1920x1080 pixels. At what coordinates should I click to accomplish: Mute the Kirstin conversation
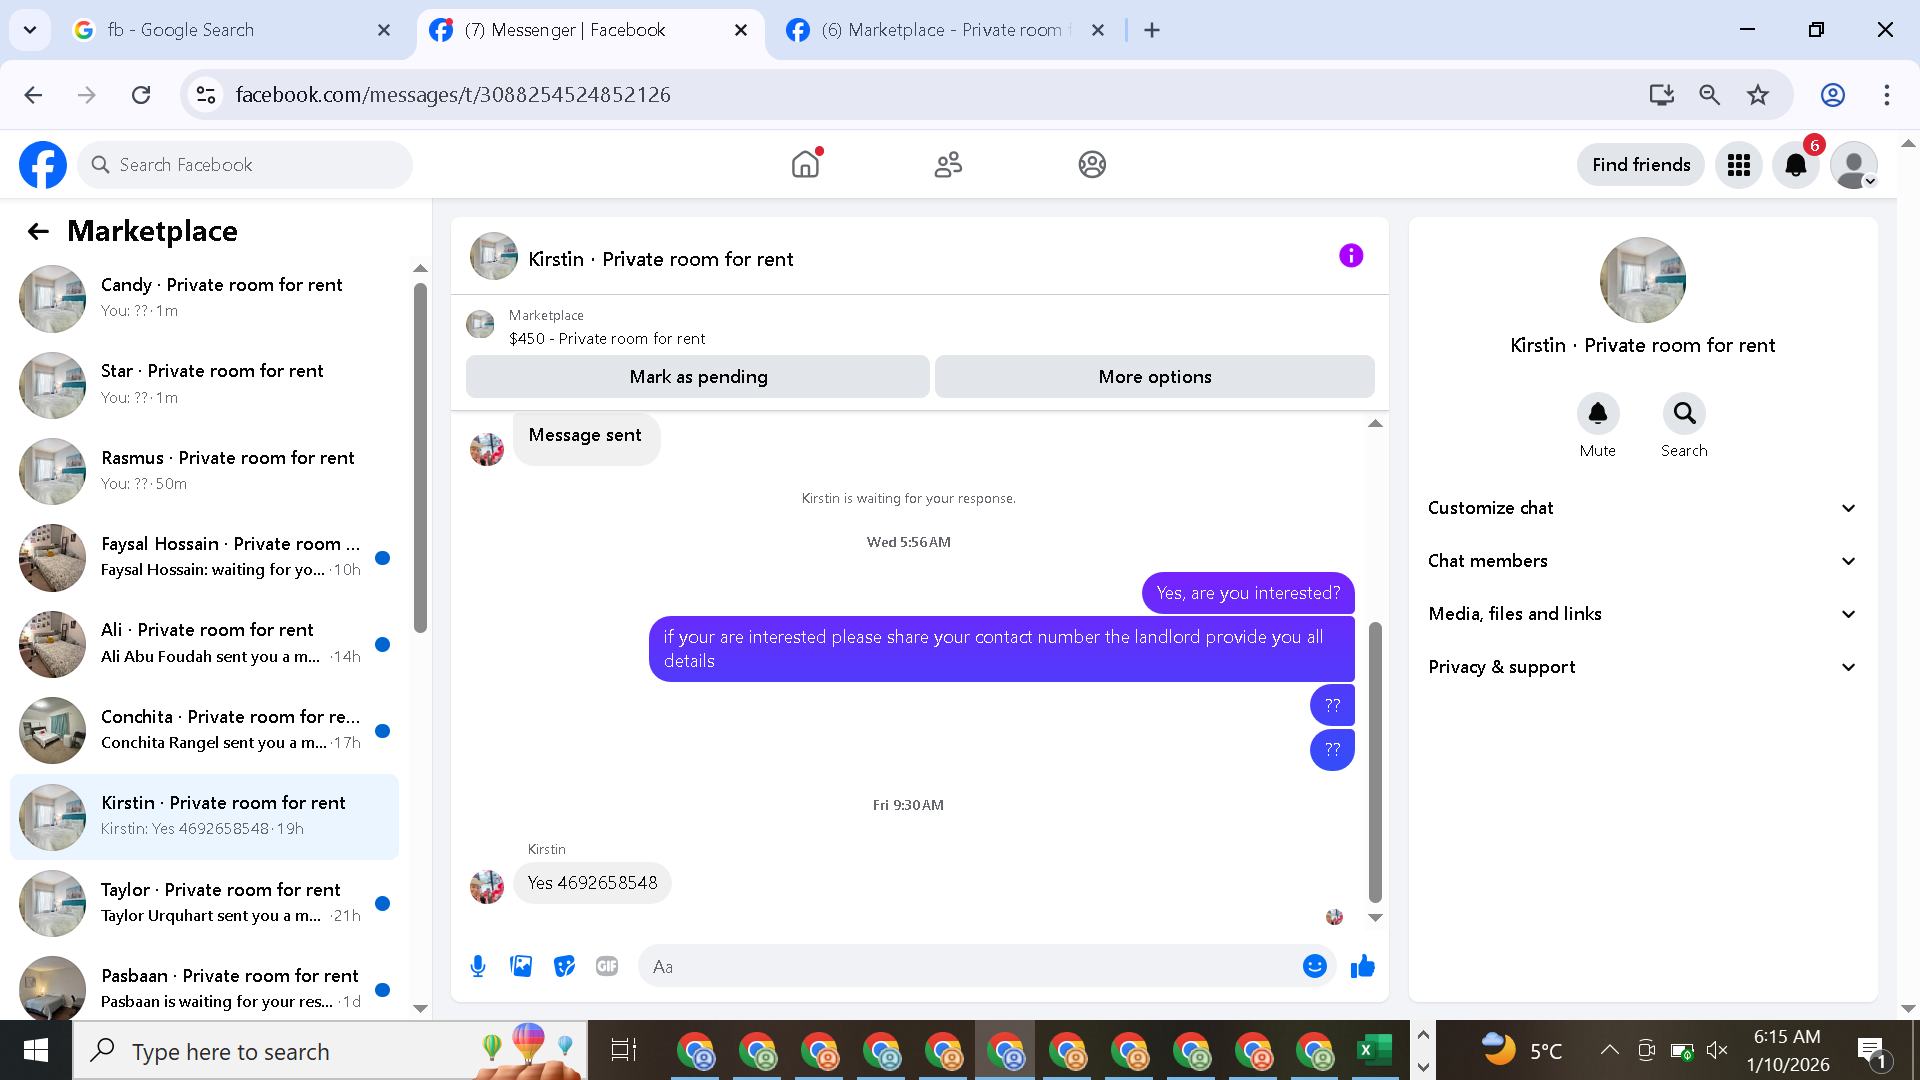point(1597,414)
